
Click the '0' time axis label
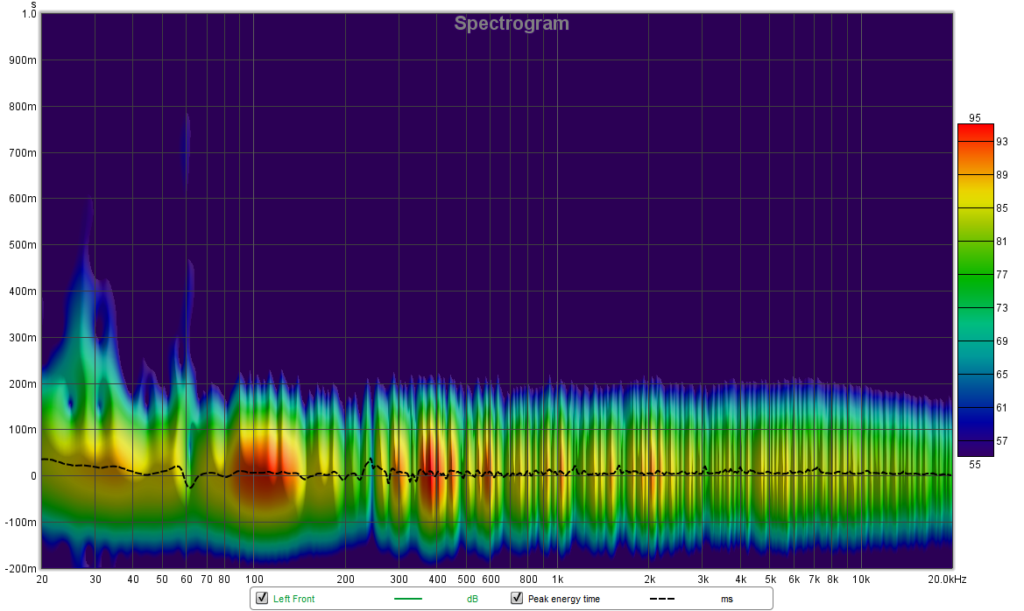click(x=33, y=476)
